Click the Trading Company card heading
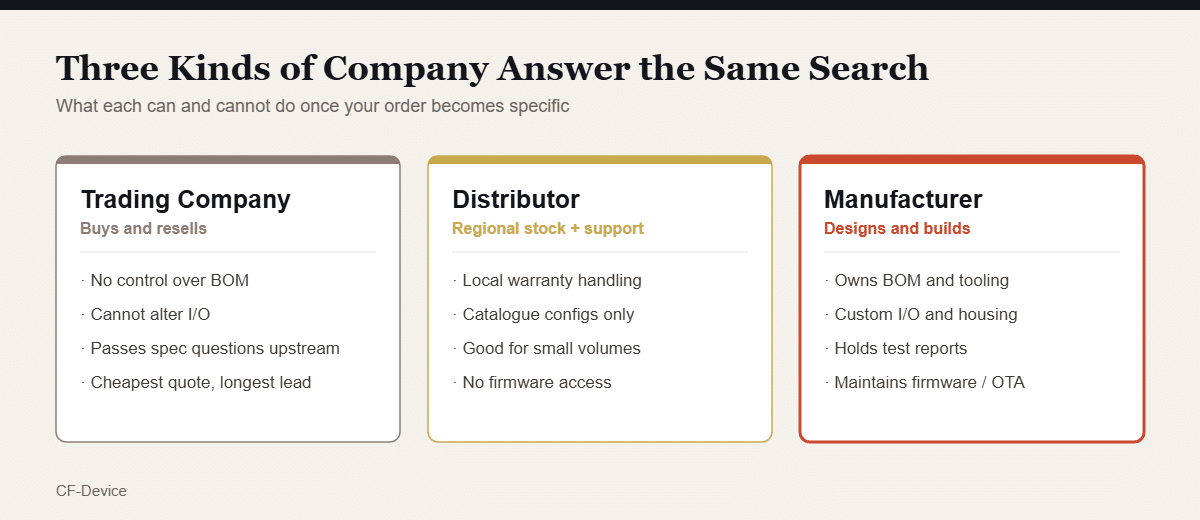 point(186,199)
